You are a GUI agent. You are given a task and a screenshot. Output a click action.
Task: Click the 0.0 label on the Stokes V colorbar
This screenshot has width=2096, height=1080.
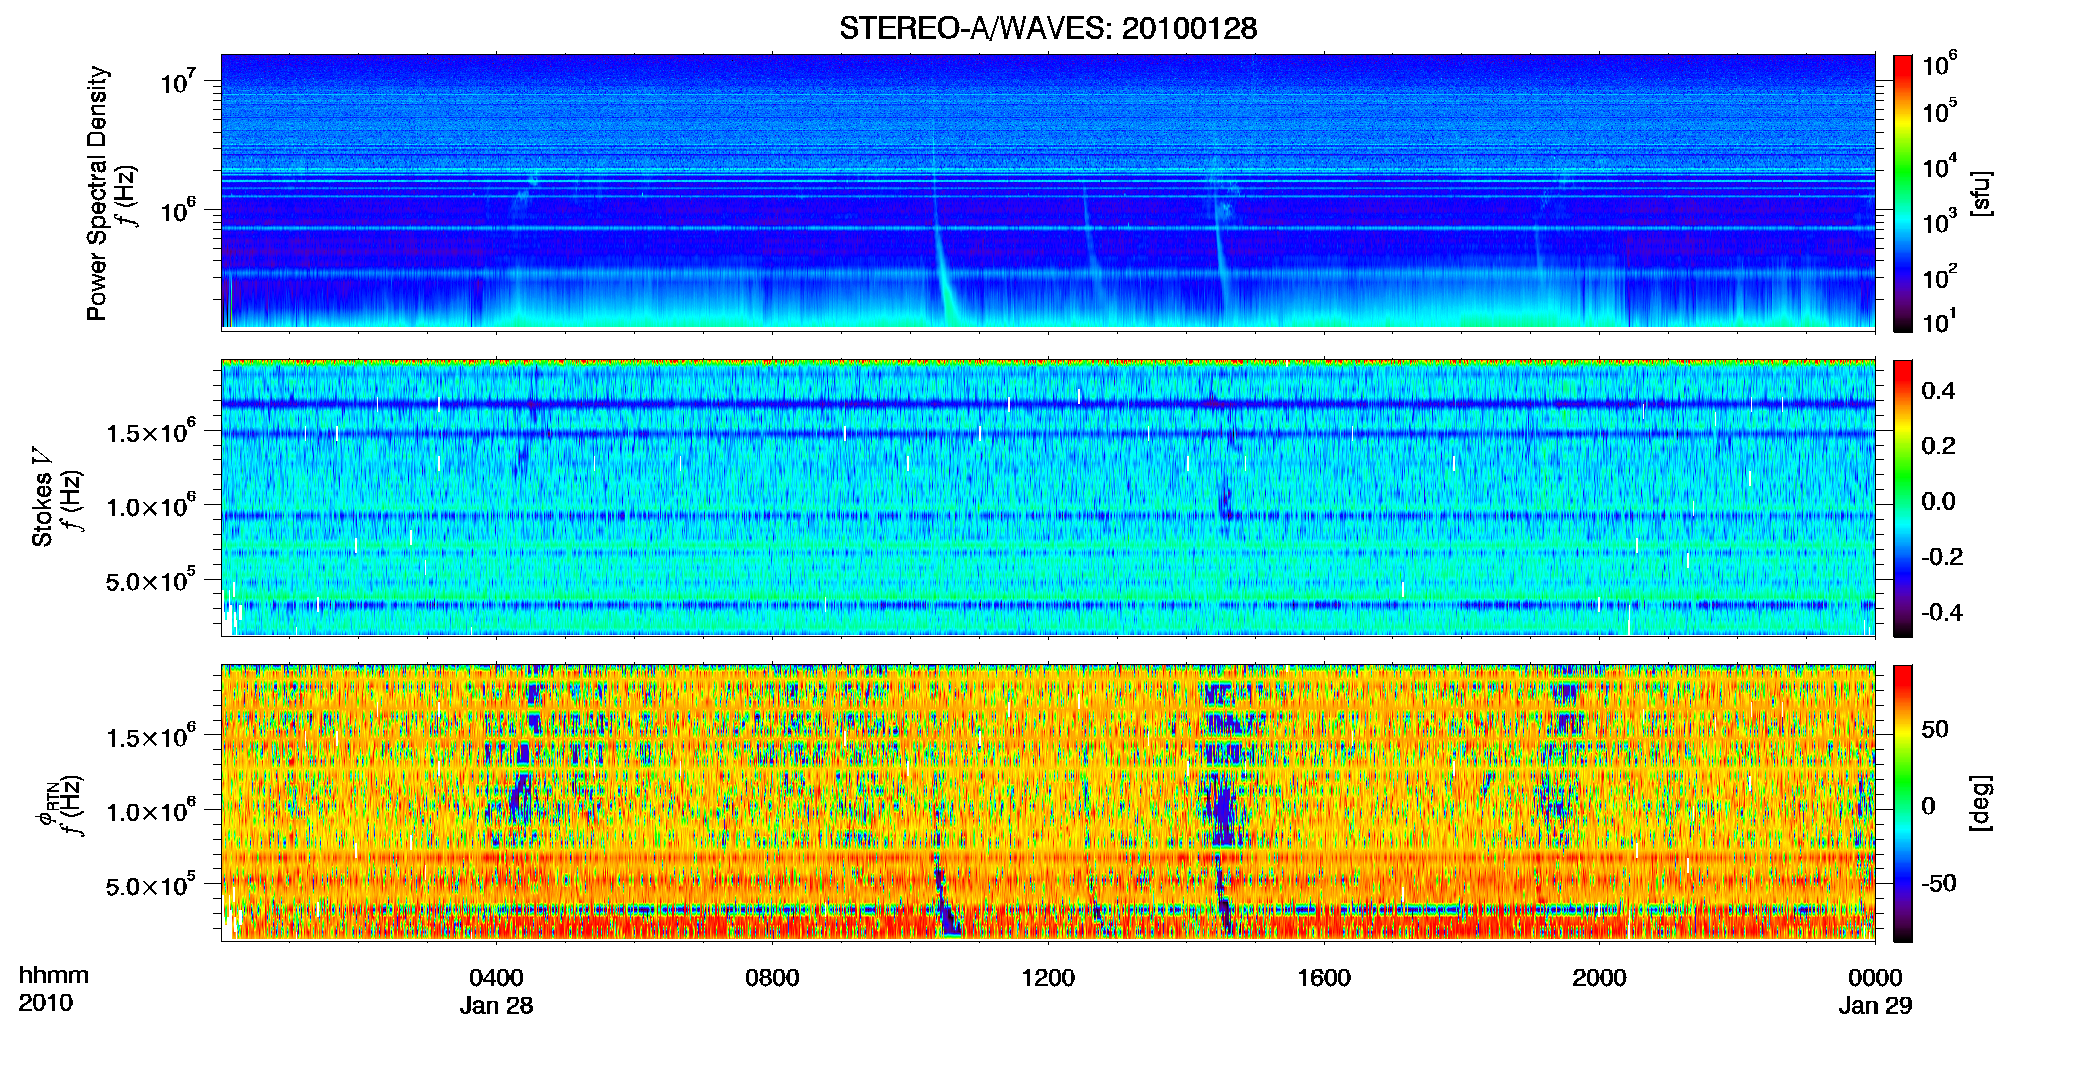pos(1938,501)
